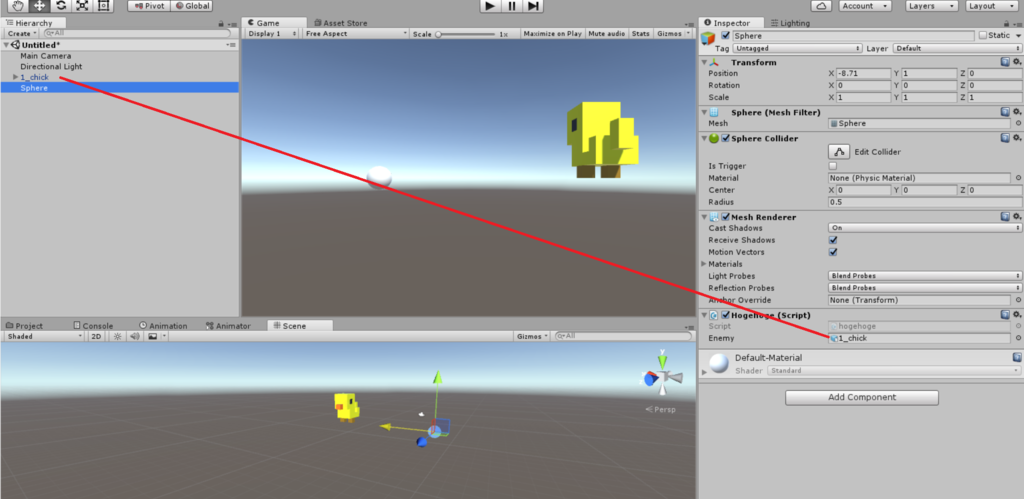Image resolution: width=1024 pixels, height=499 pixels.
Task: Open the Free Aspect dropdown
Action: (x=355, y=33)
